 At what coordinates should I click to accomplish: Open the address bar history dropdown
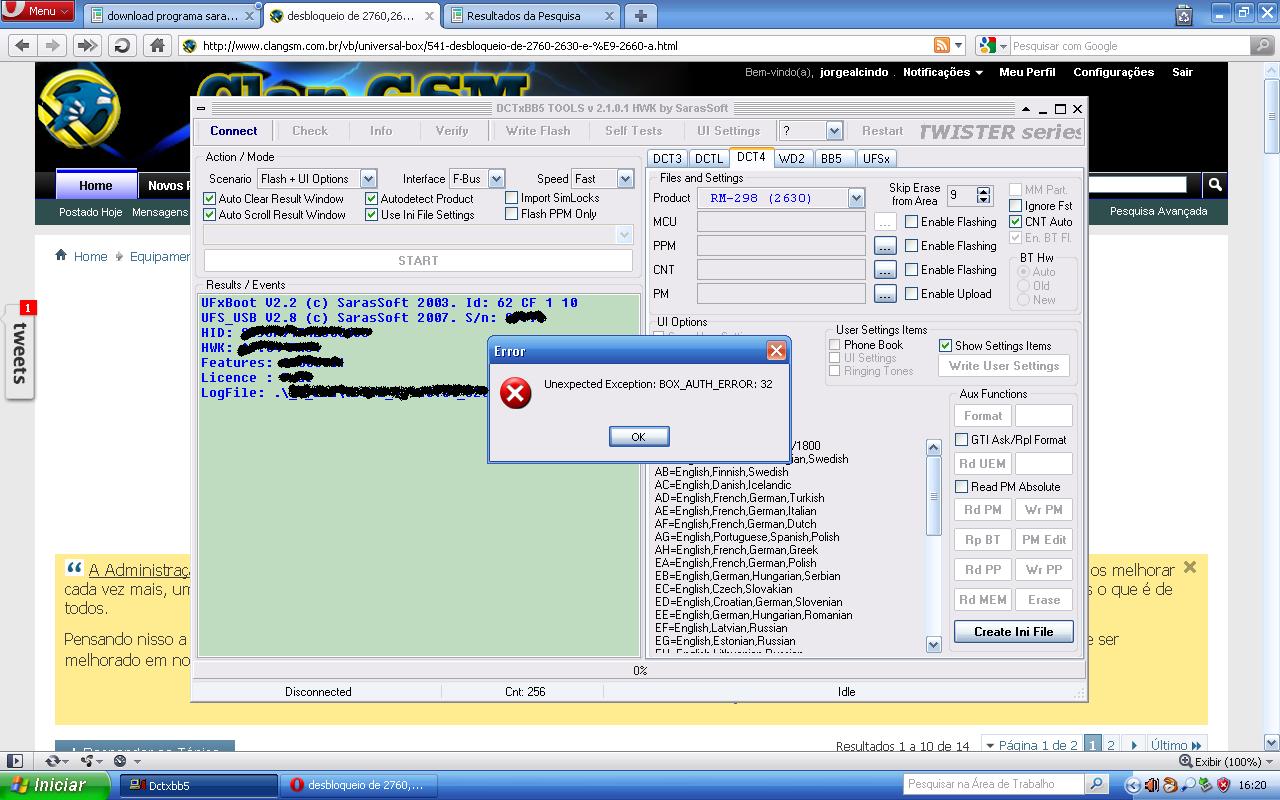tap(958, 45)
